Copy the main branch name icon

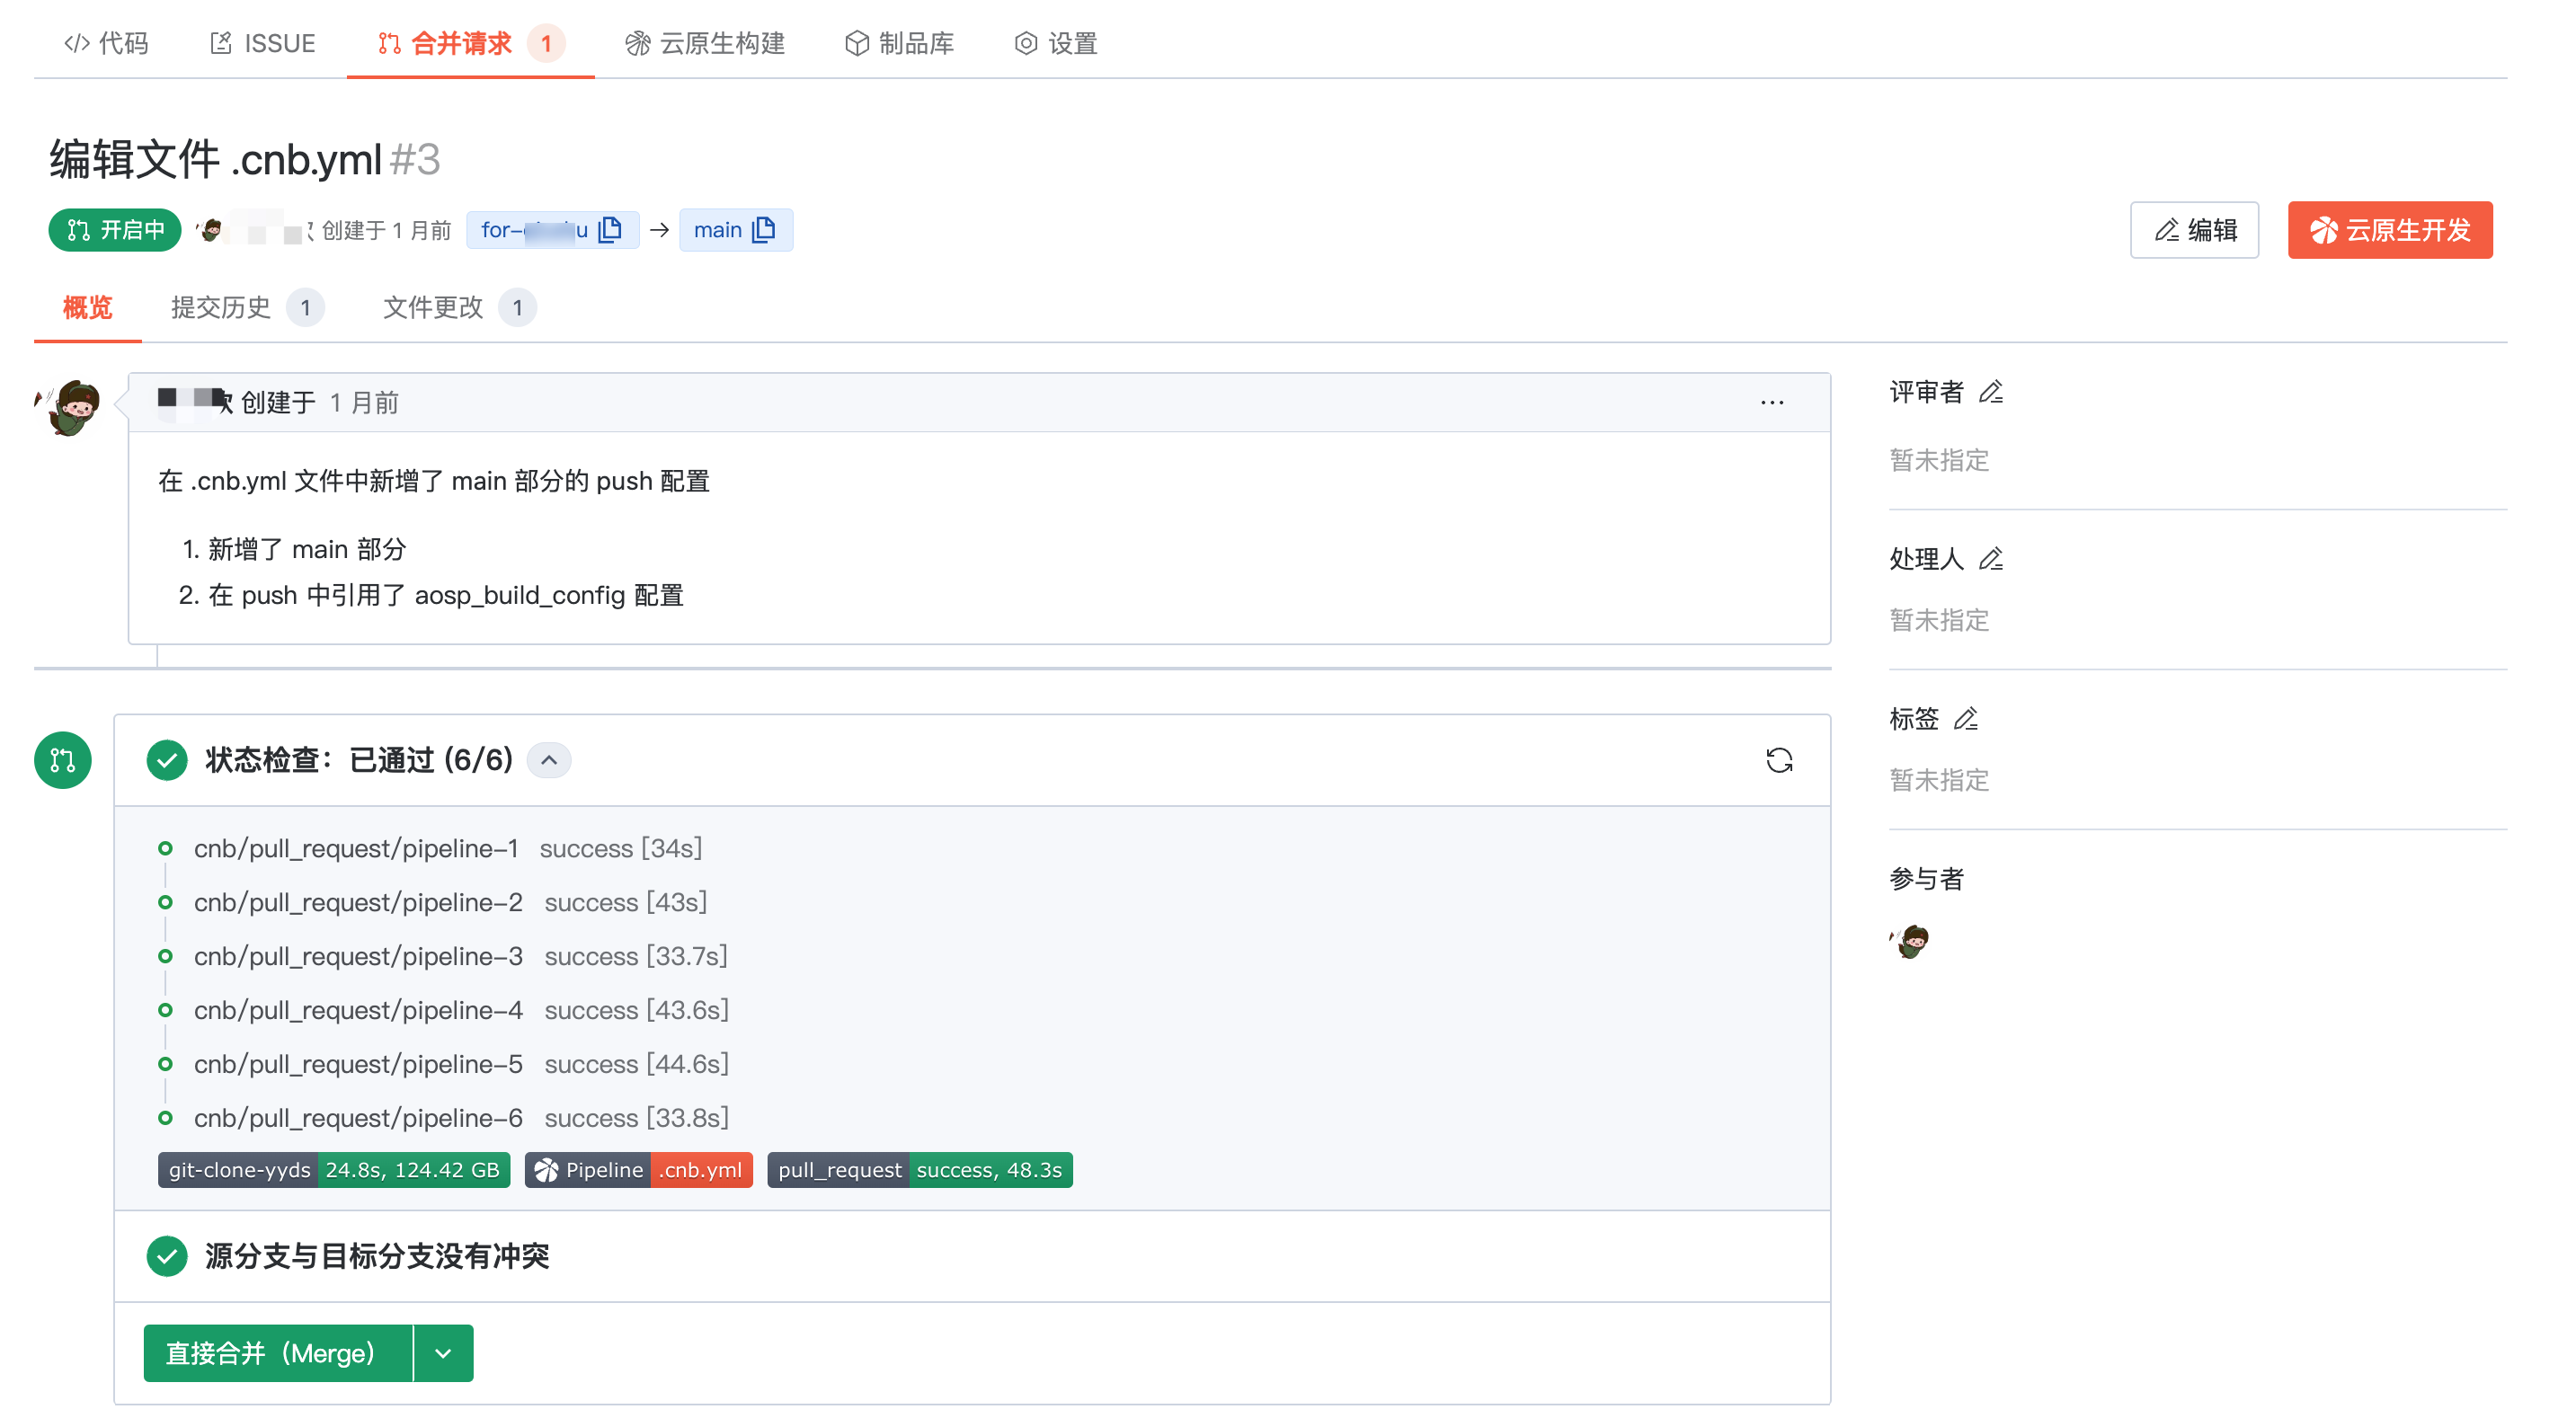pos(764,230)
